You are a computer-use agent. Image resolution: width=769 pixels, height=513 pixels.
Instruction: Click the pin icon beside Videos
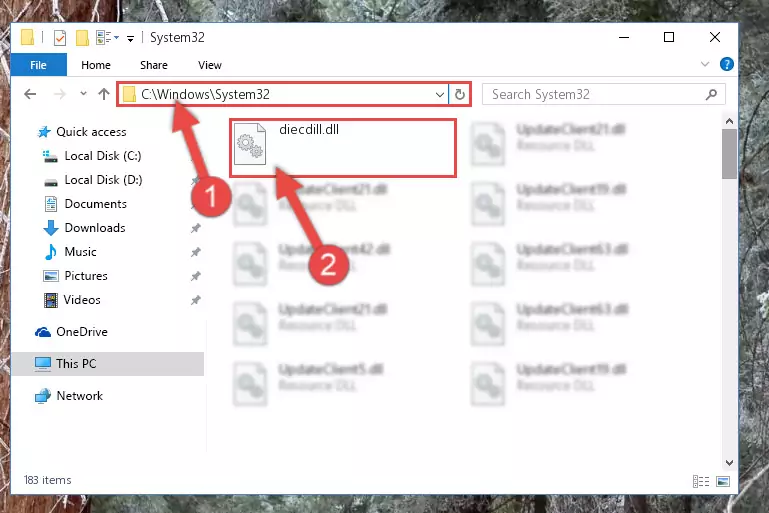click(x=196, y=300)
